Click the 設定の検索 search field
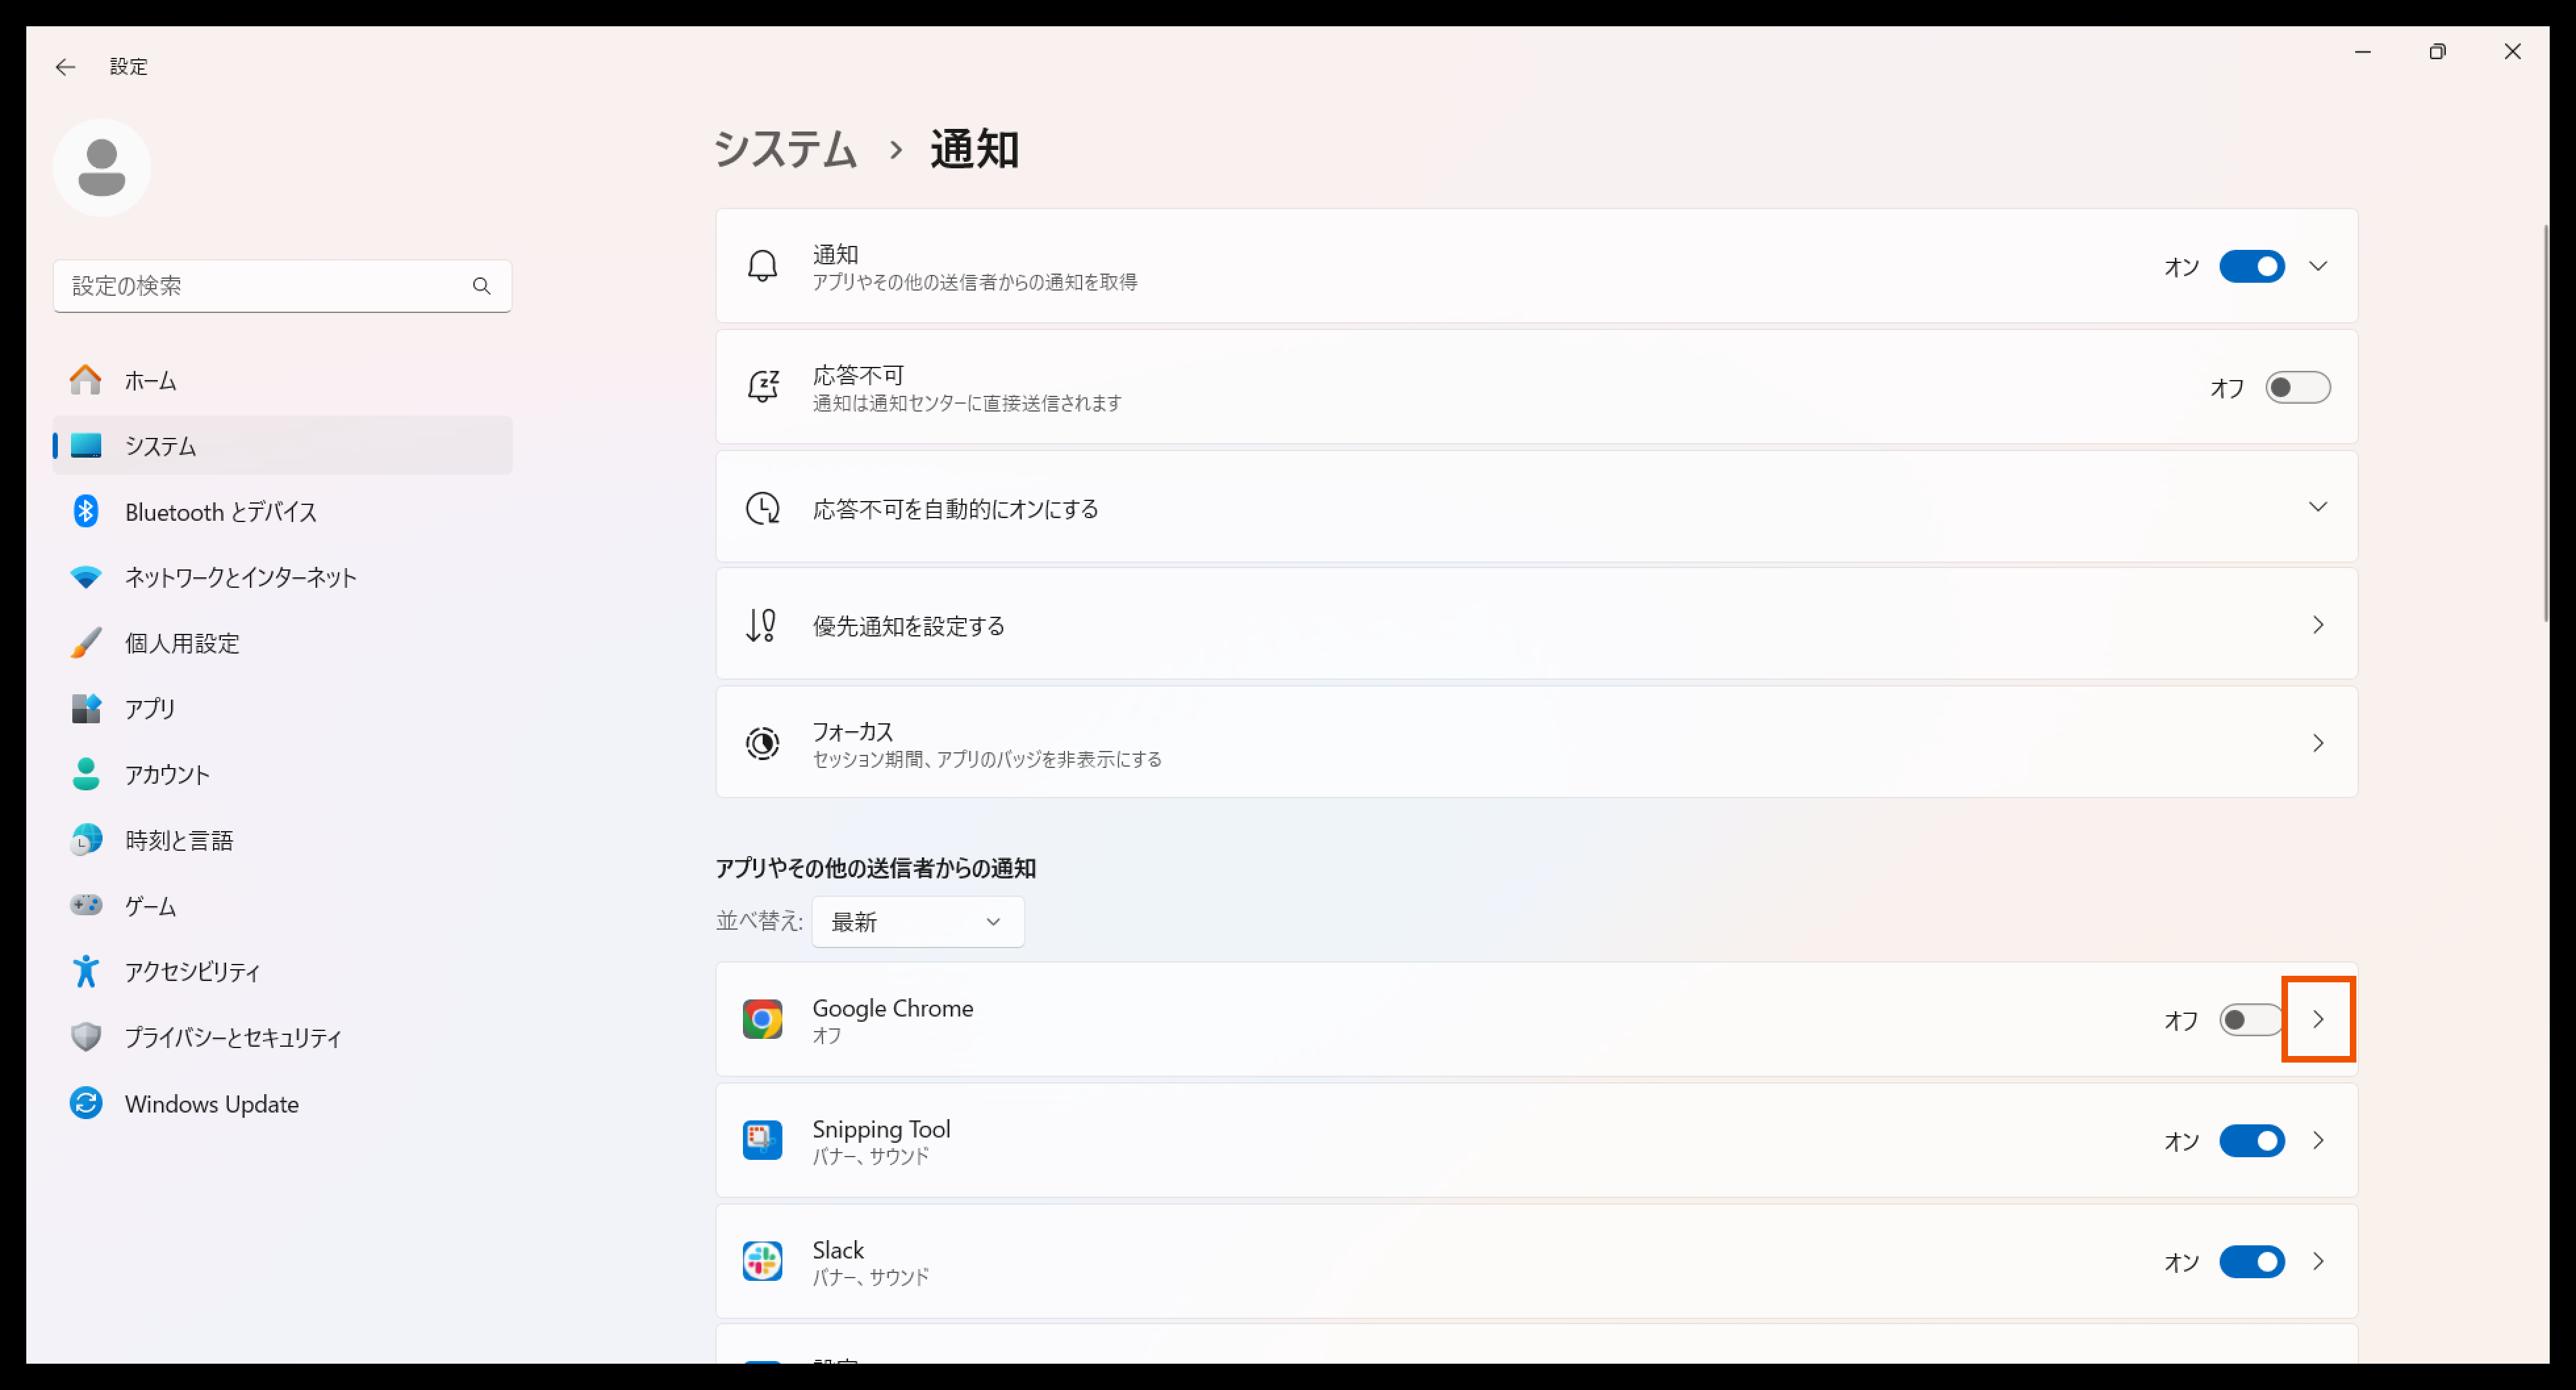 (x=260, y=286)
